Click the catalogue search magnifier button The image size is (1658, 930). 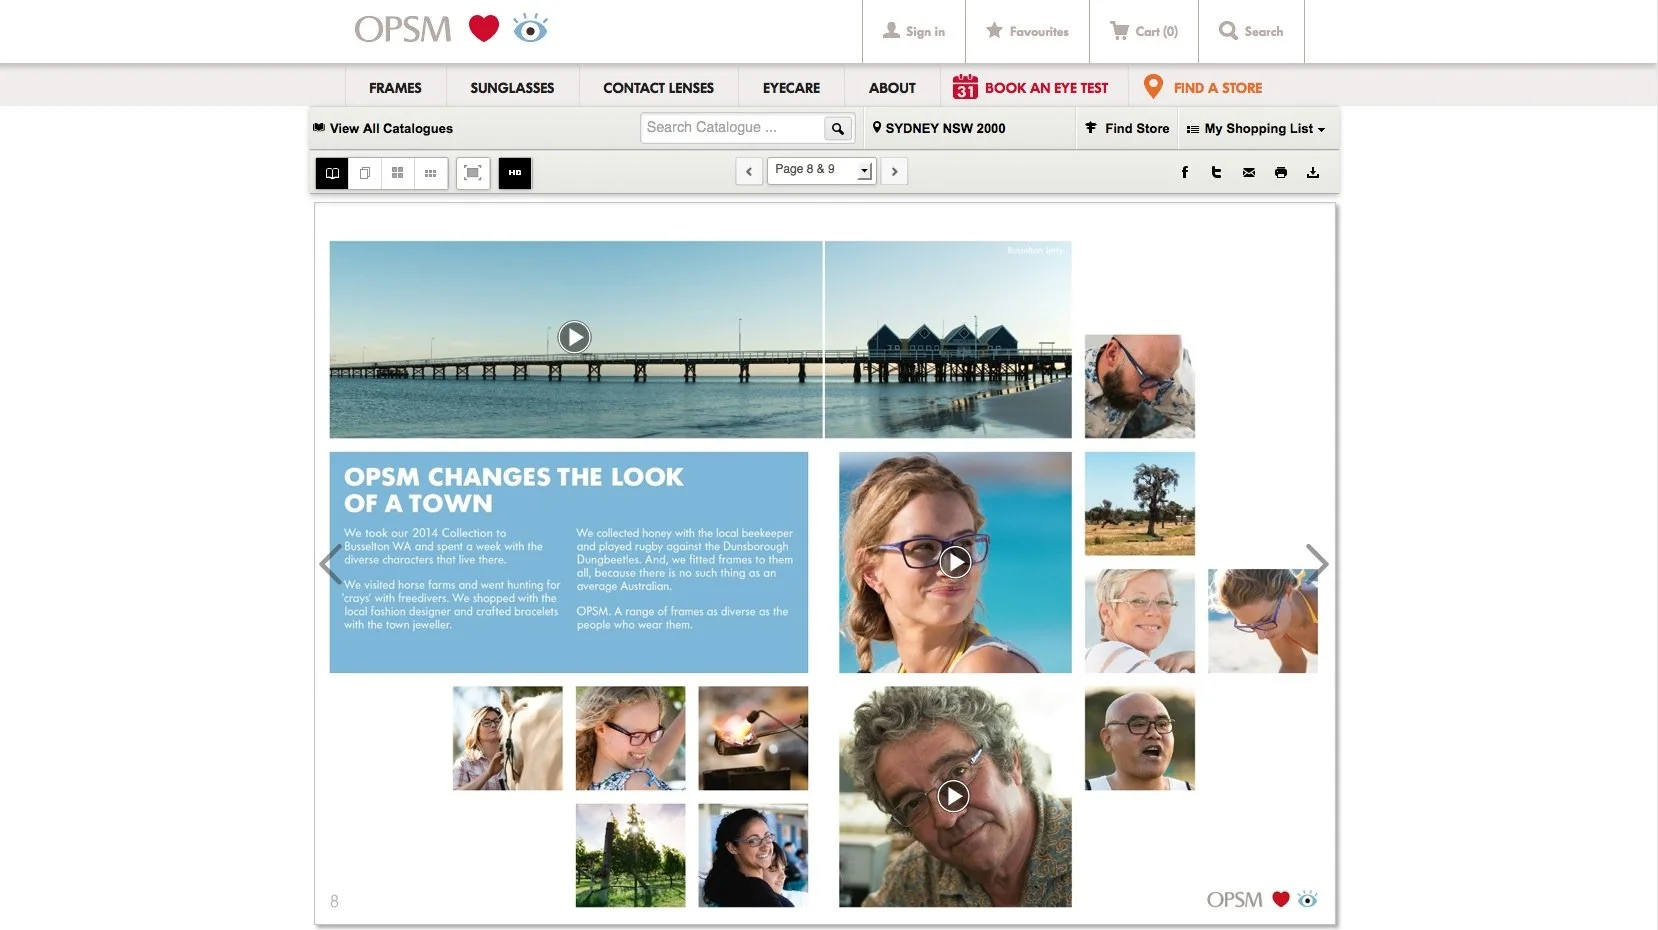(x=838, y=128)
